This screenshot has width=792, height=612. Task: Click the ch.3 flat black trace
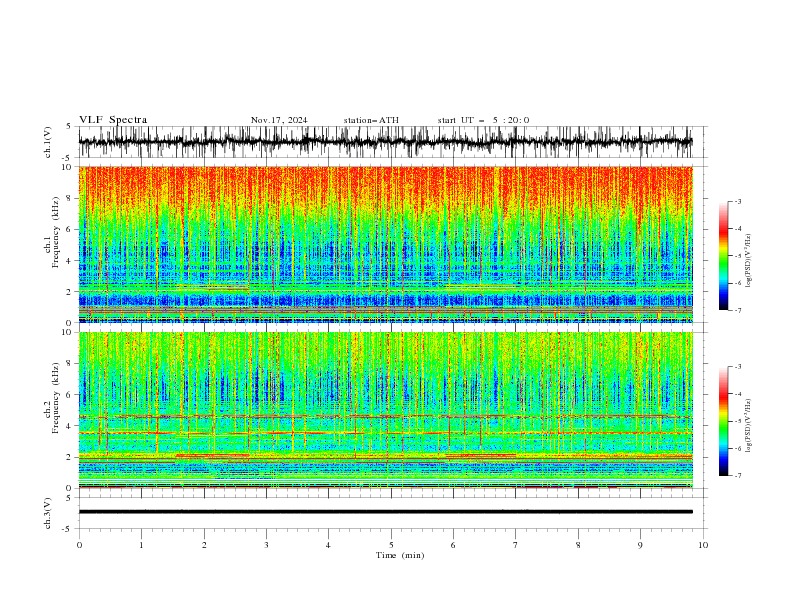[x=386, y=512]
